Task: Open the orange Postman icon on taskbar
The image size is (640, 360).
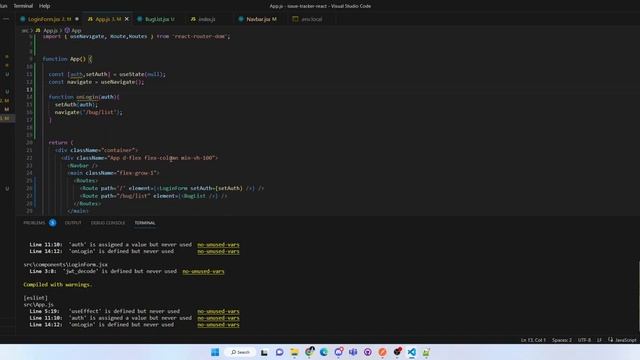Action: (382, 352)
